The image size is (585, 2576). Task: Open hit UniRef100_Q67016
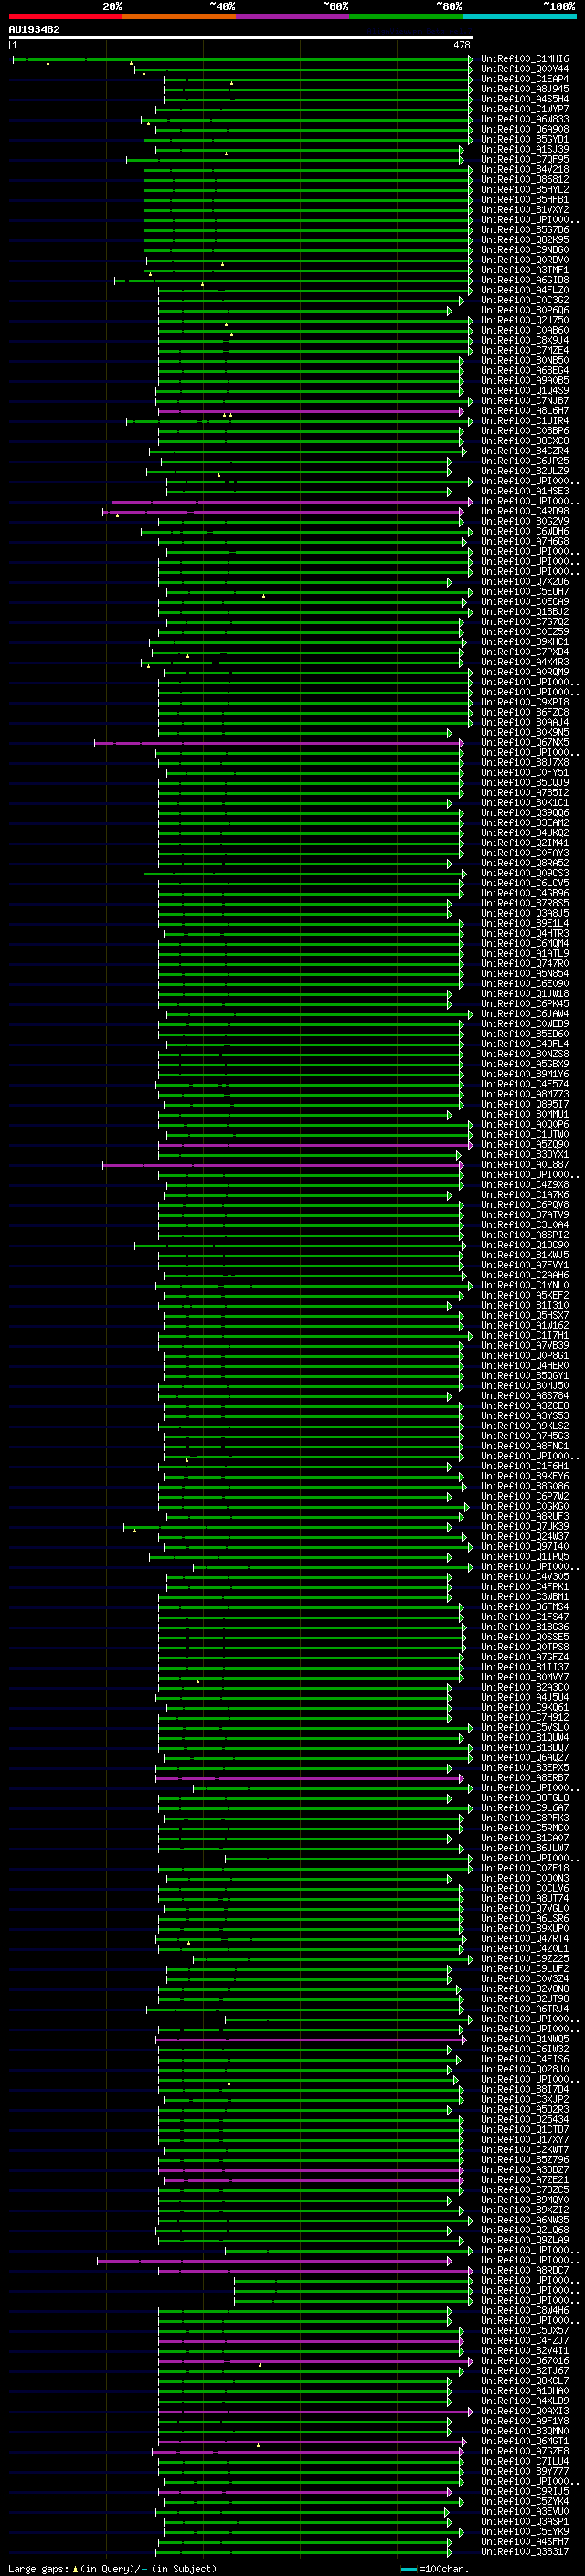point(525,2361)
